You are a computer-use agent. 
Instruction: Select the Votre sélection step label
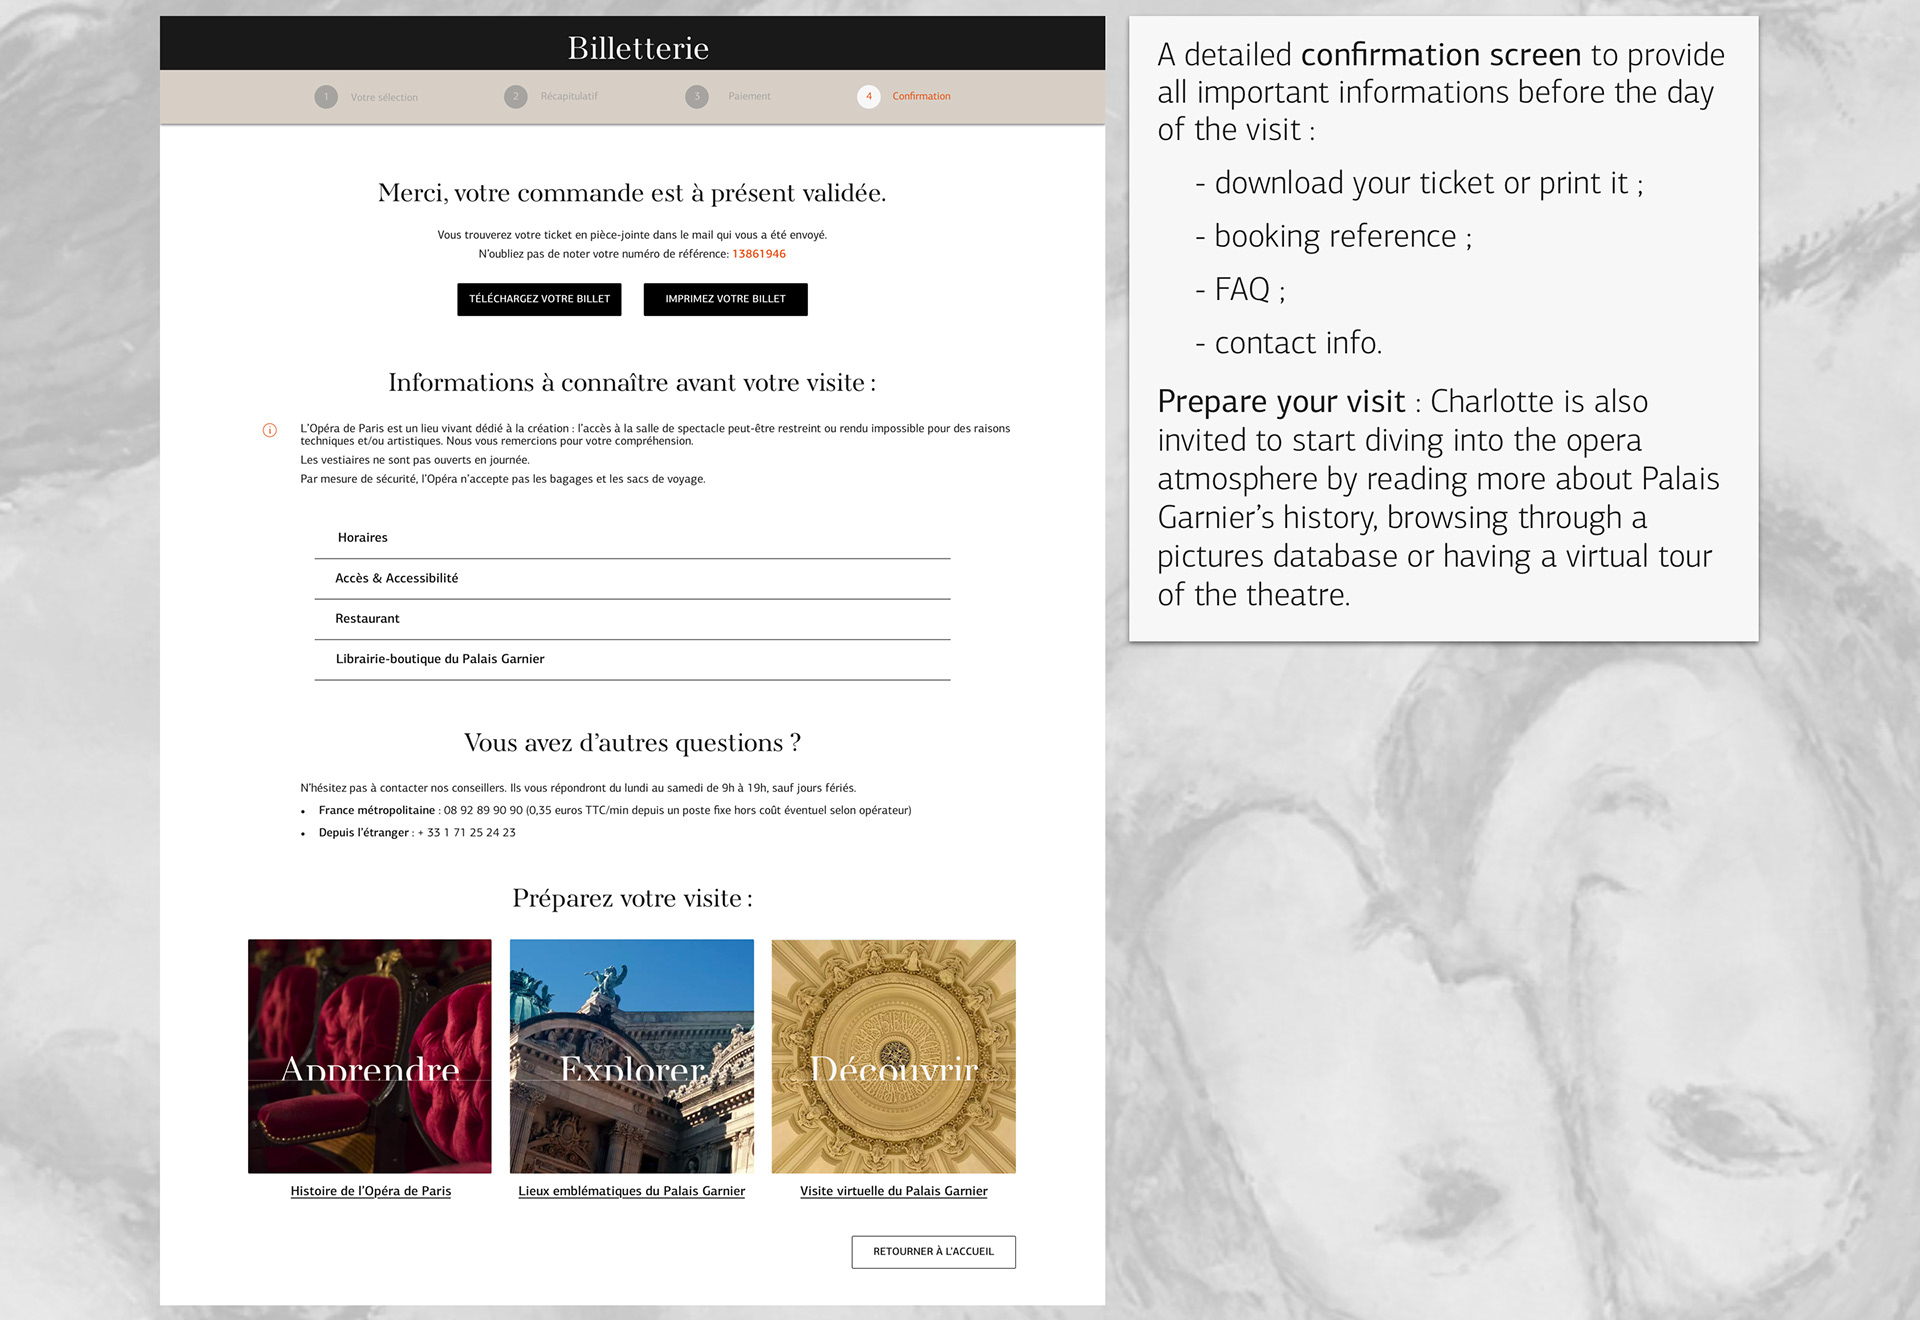click(x=384, y=98)
